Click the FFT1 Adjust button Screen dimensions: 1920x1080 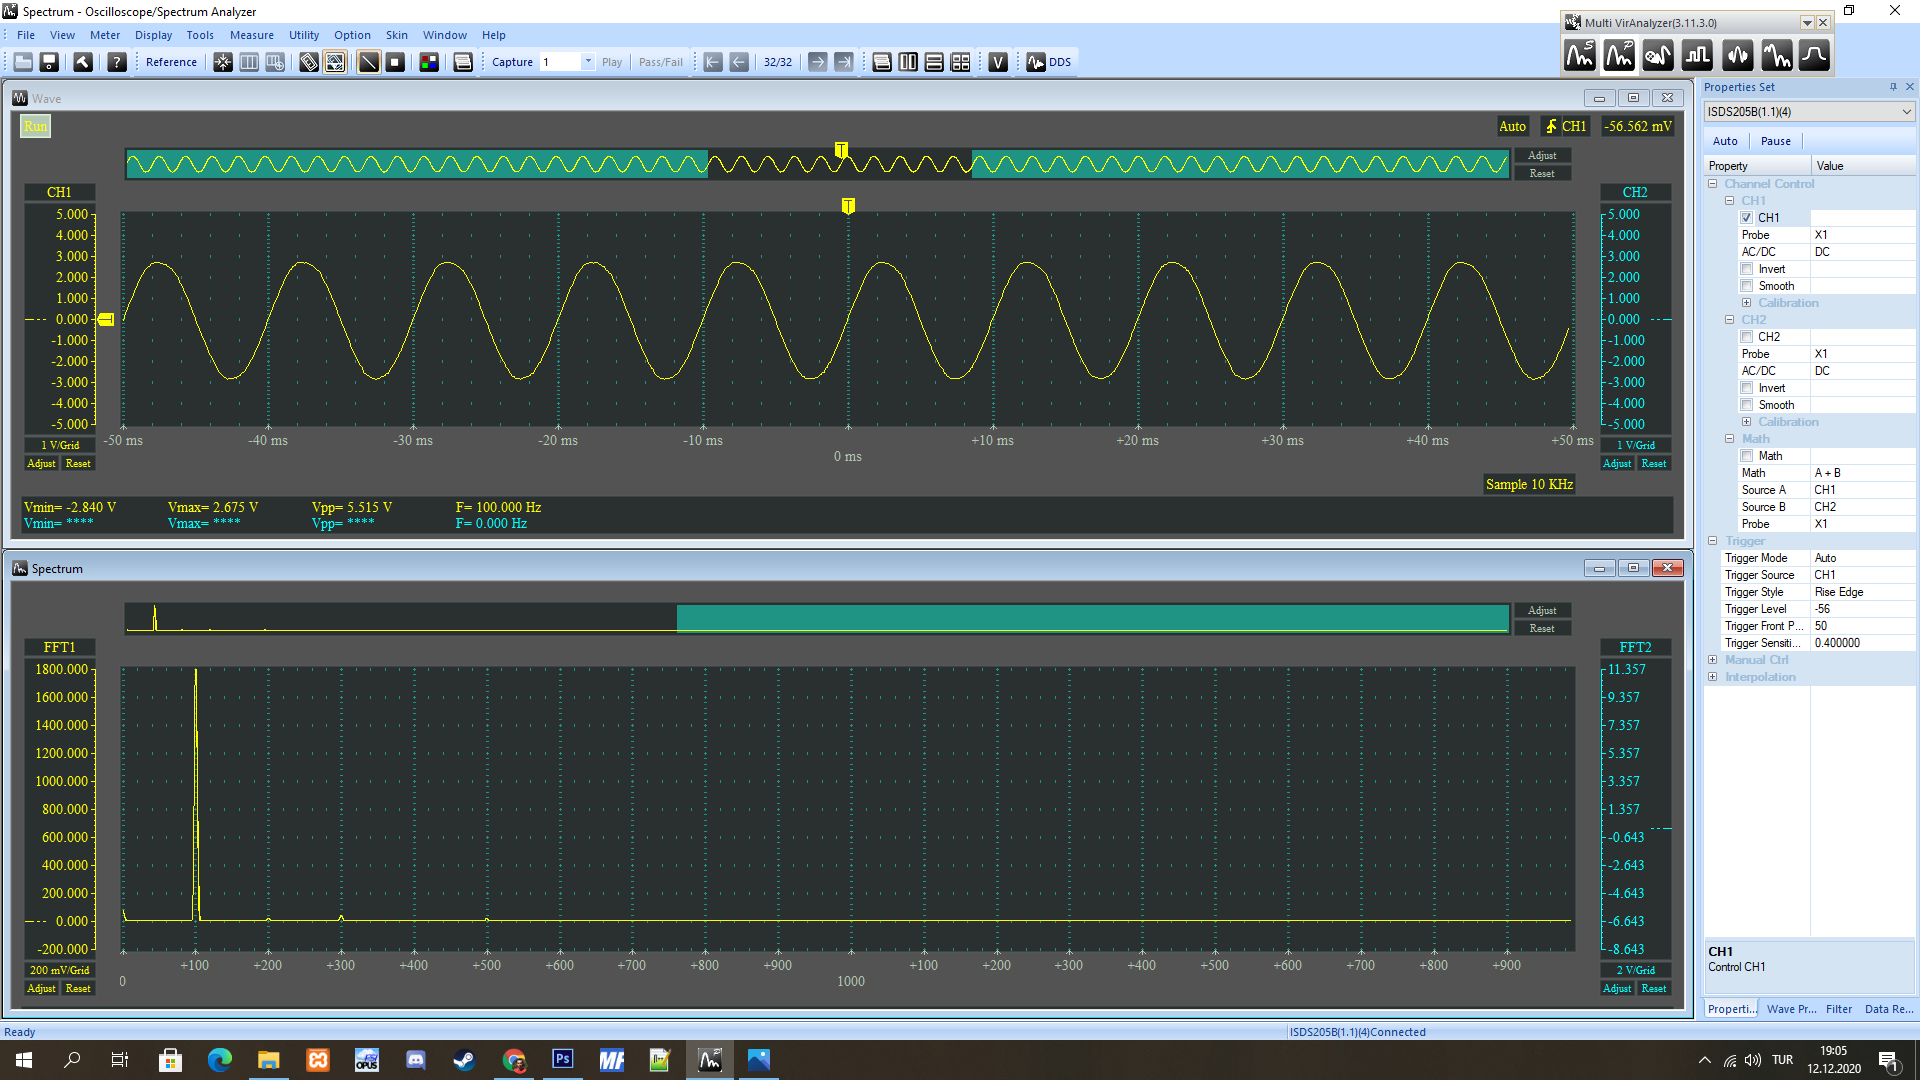[x=41, y=988]
